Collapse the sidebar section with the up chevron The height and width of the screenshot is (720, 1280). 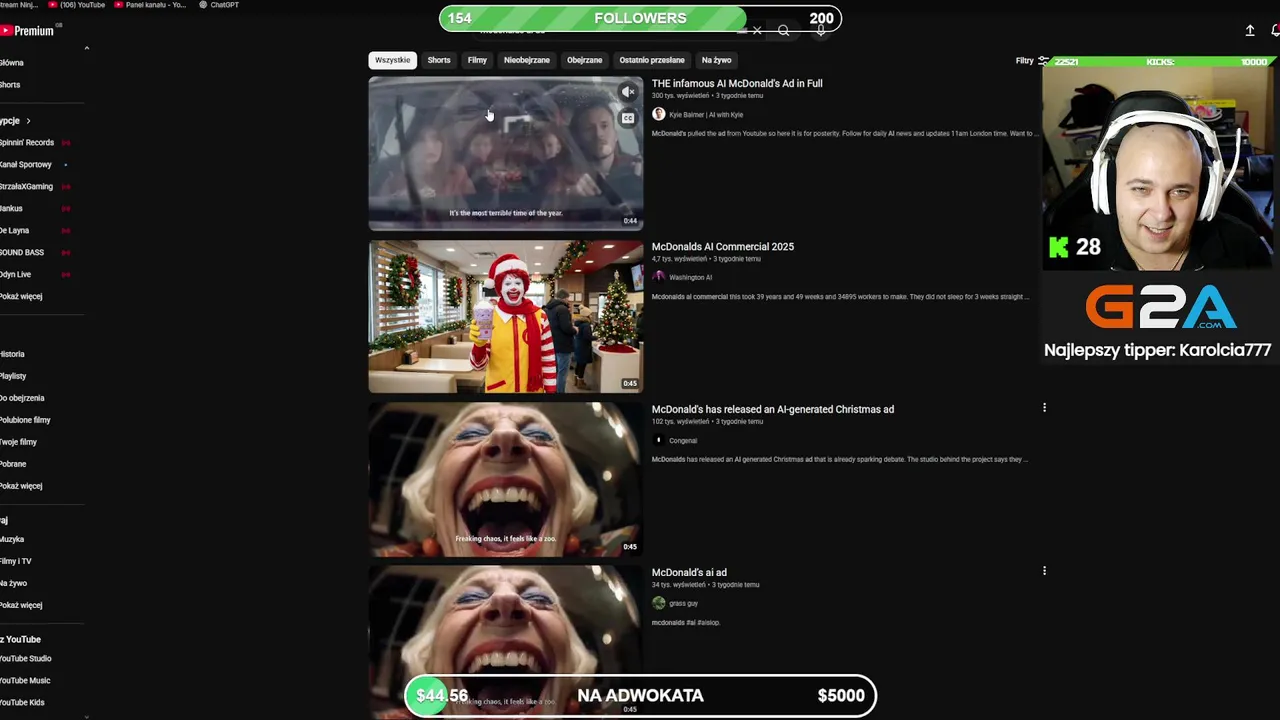[86, 48]
